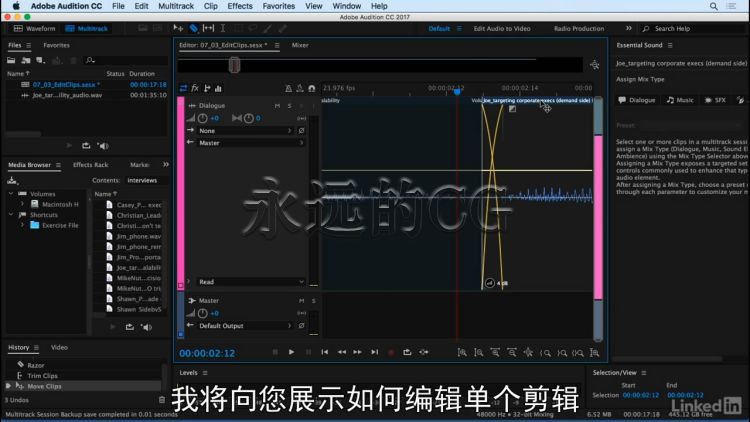The width and height of the screenshot is (750, 422).
Task: Assign SFX mix type in Essential Sound
Action: click(715, 100)
